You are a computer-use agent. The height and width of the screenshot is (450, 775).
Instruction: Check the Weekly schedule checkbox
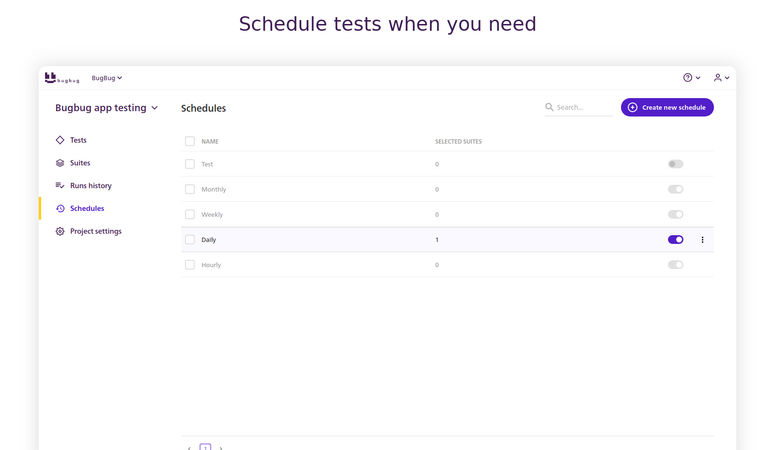pos(190,214)
